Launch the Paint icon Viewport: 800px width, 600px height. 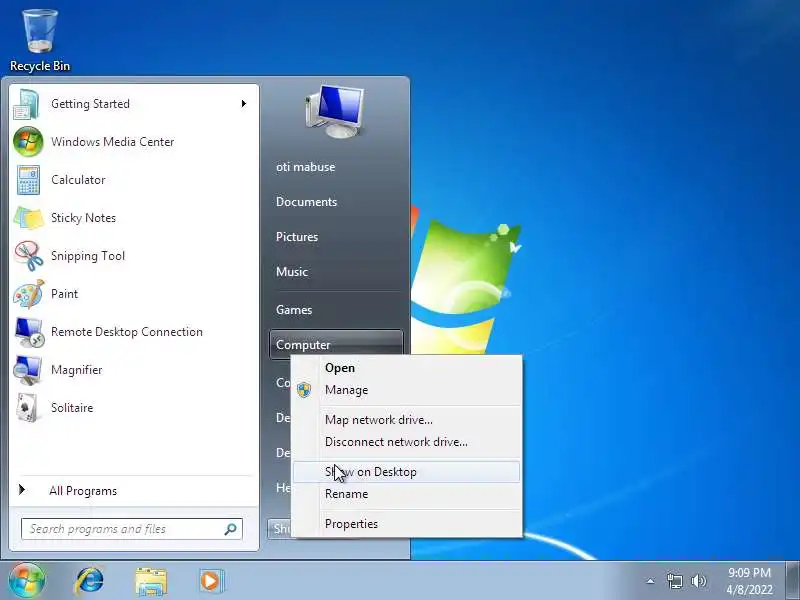coord(28,294)
